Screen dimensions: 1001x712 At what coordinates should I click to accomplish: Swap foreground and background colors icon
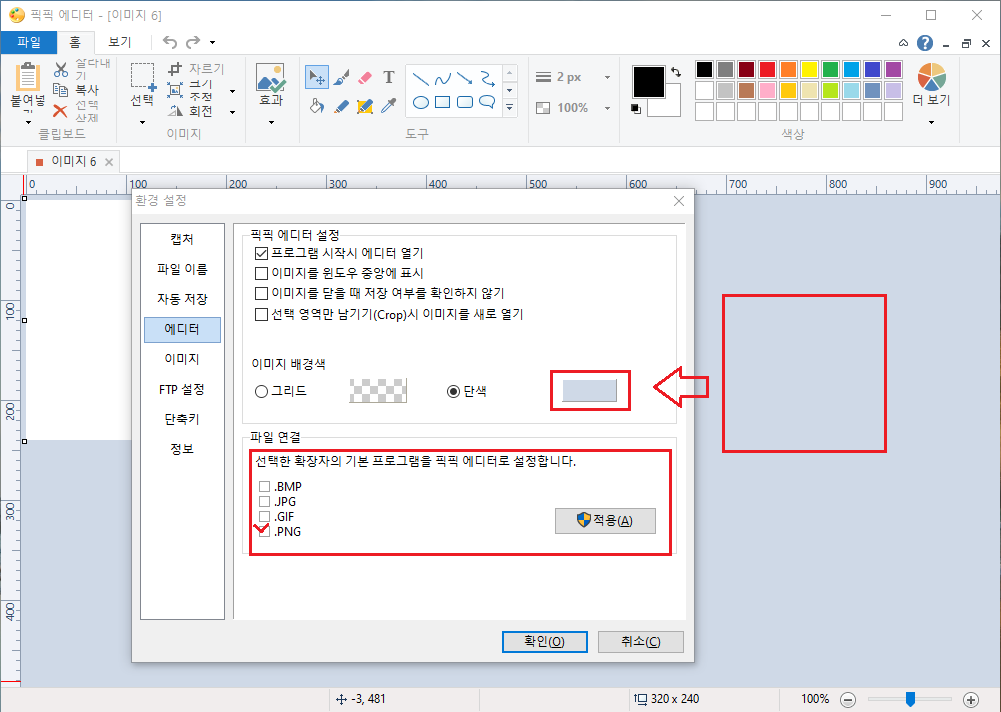click(x=676, y=72)
